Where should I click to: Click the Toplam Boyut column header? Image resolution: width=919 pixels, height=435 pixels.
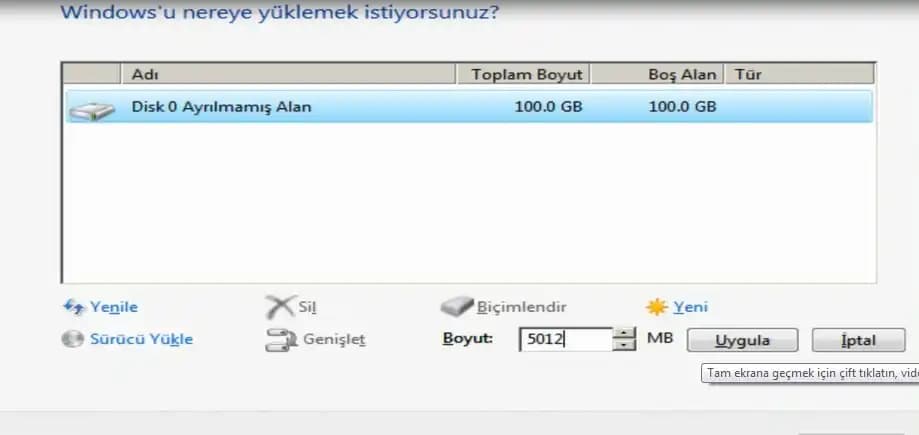pyautogui.click(x=523, y=74)
